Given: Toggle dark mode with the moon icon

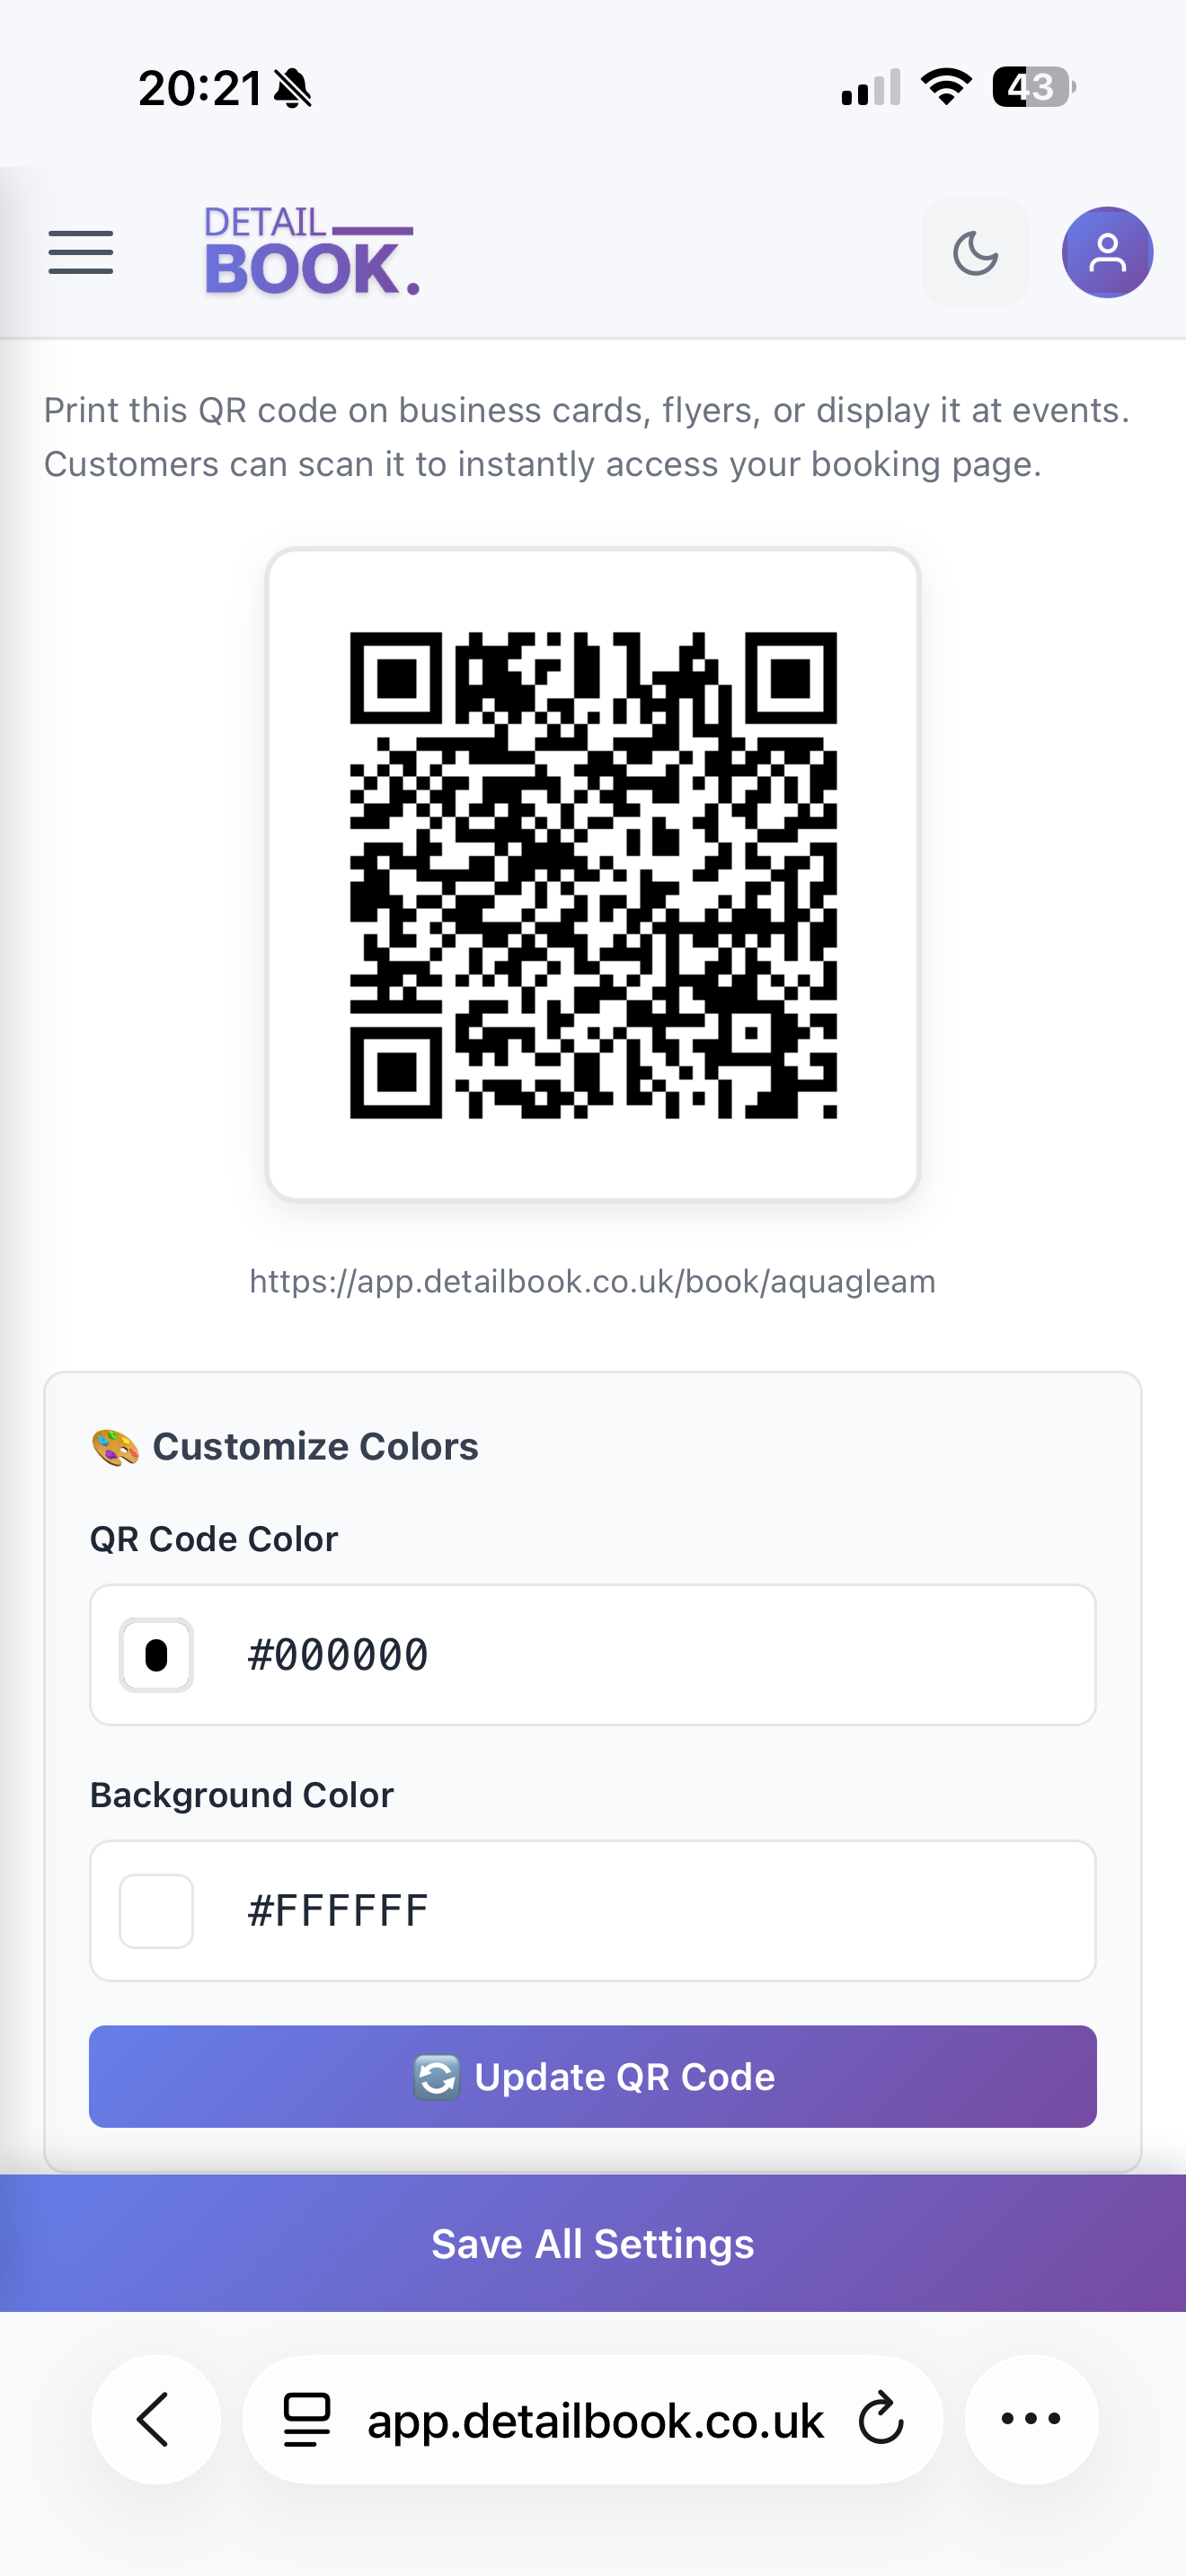Looking at the screenshot, I should (975, 252).
